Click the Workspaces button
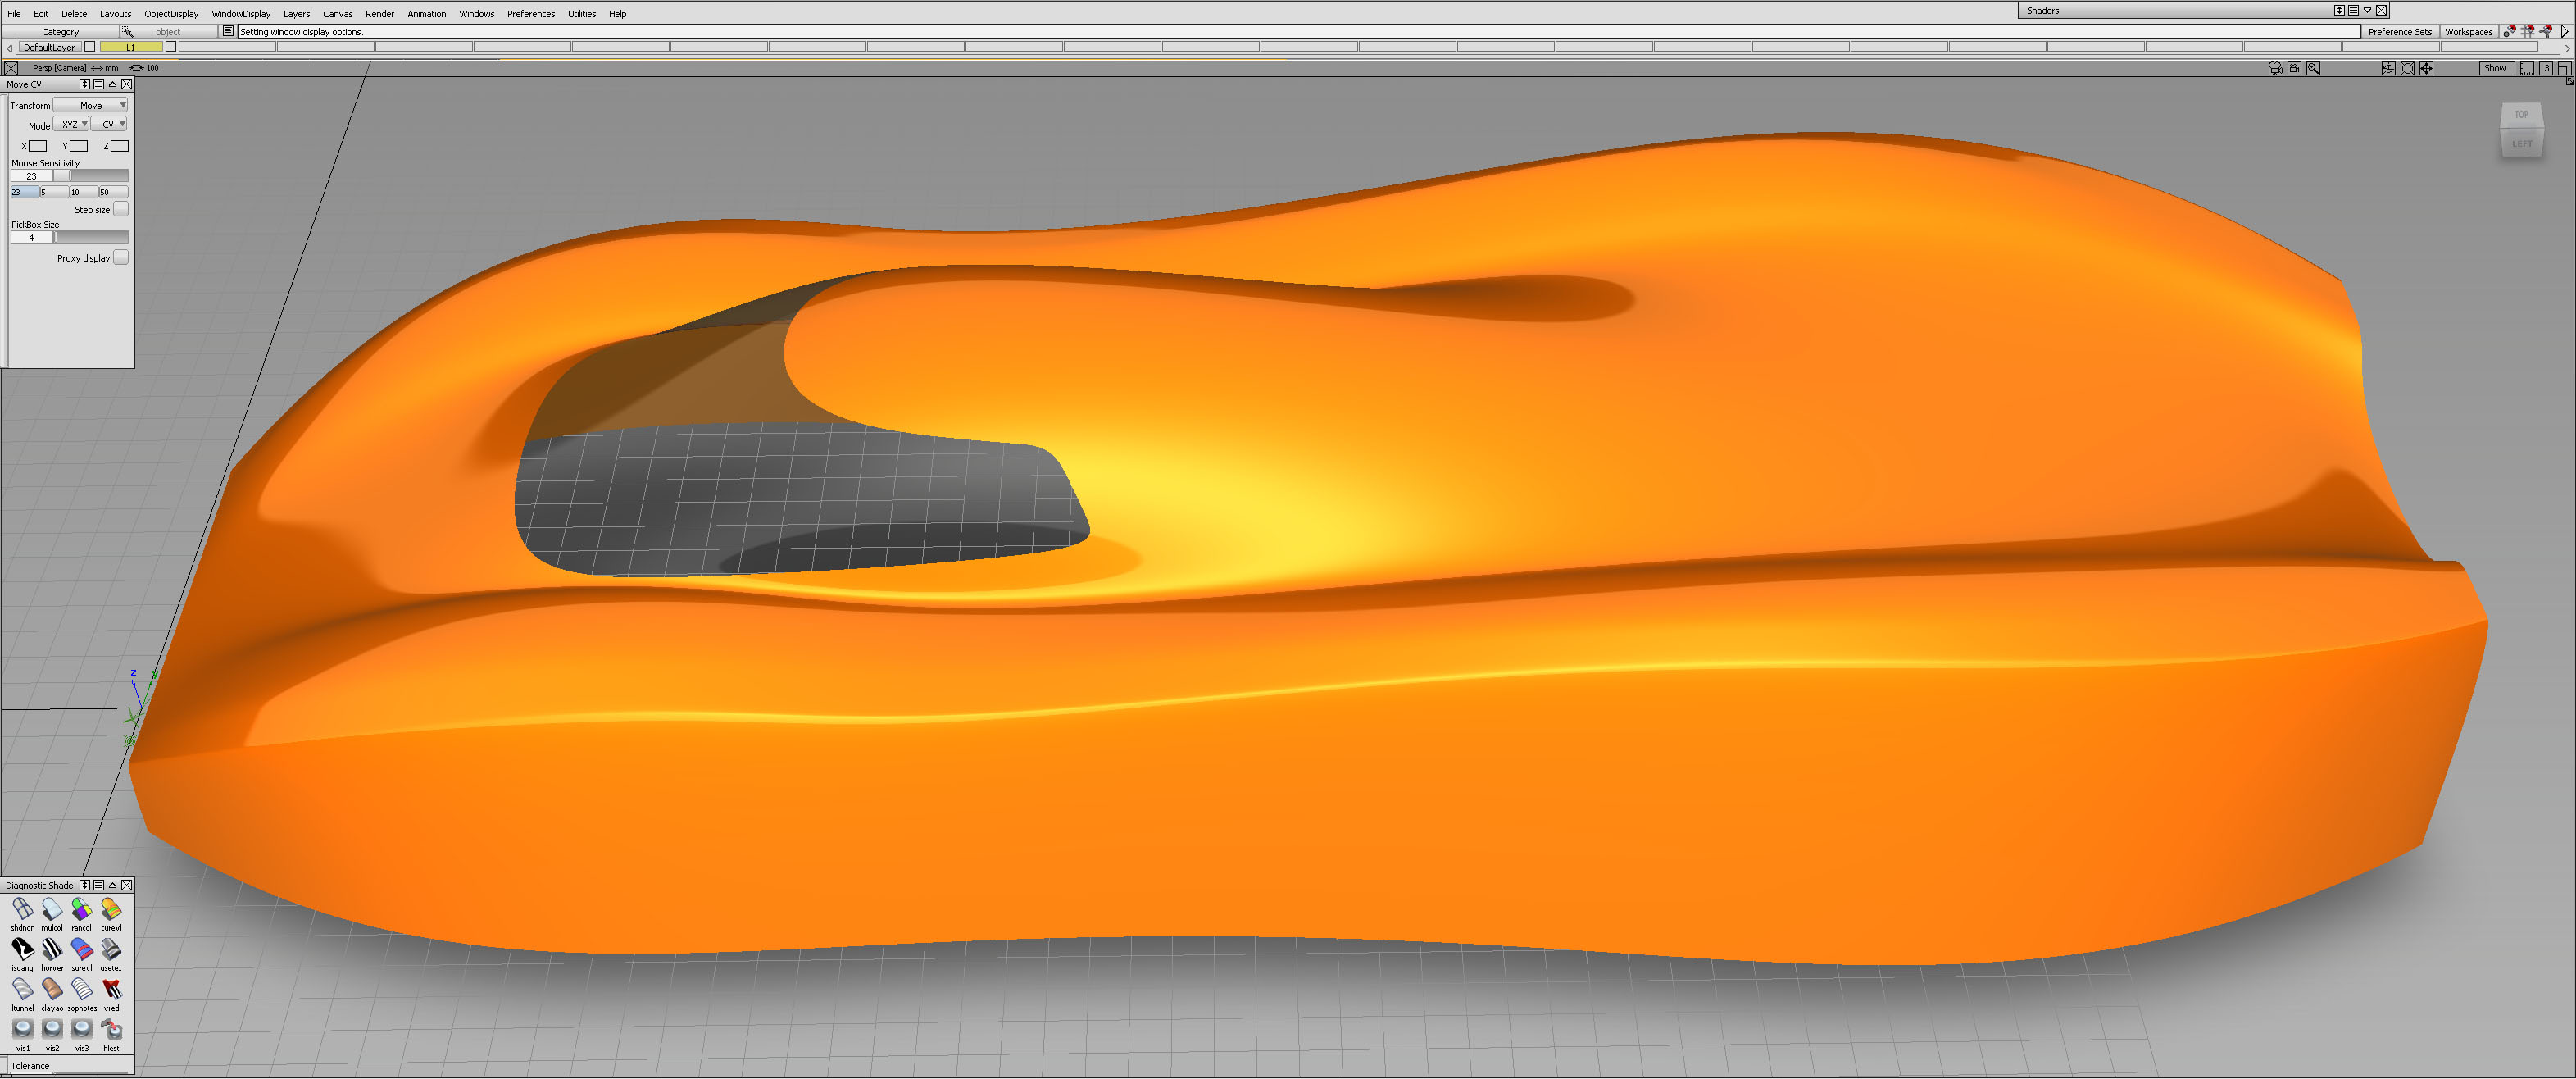Image resolution: width=2576 pixels, height=1079 pixels. click(2468, 31)
